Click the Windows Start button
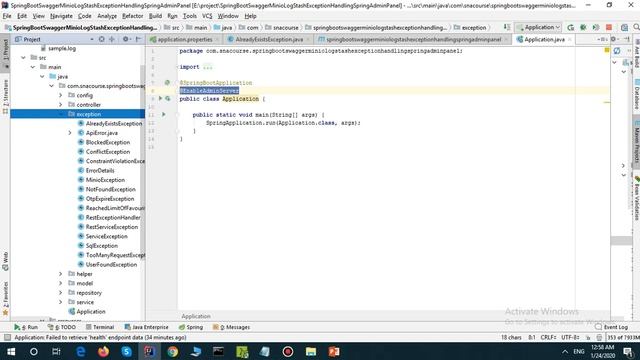The height and width of the screenshot is (360, 640). point(11,351)
